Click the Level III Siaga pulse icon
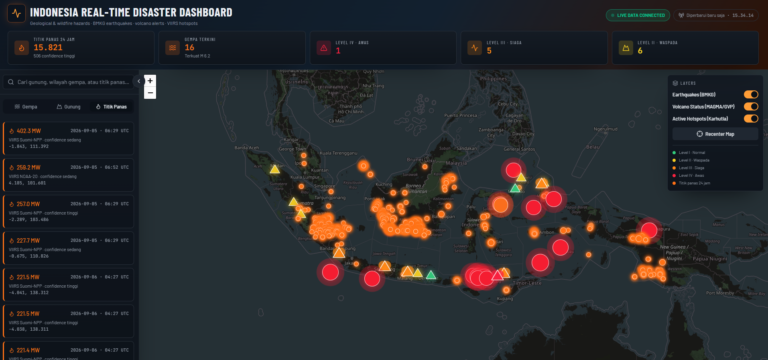Viewport: 768px width, 360px height. (475, 48)
